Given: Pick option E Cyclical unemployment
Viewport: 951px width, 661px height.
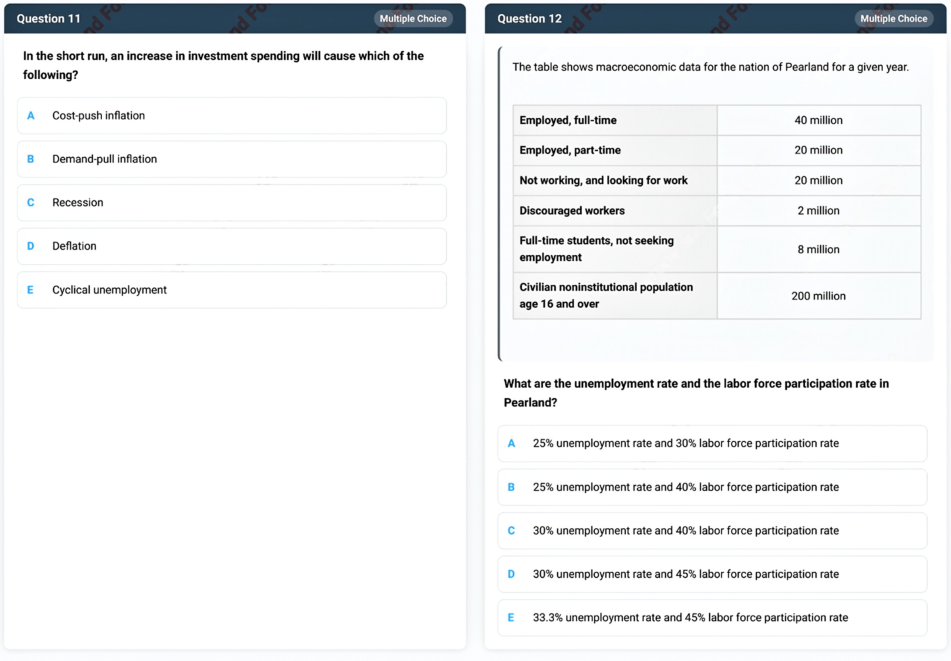Looking at the screenshot, I should tap(232, 290).
